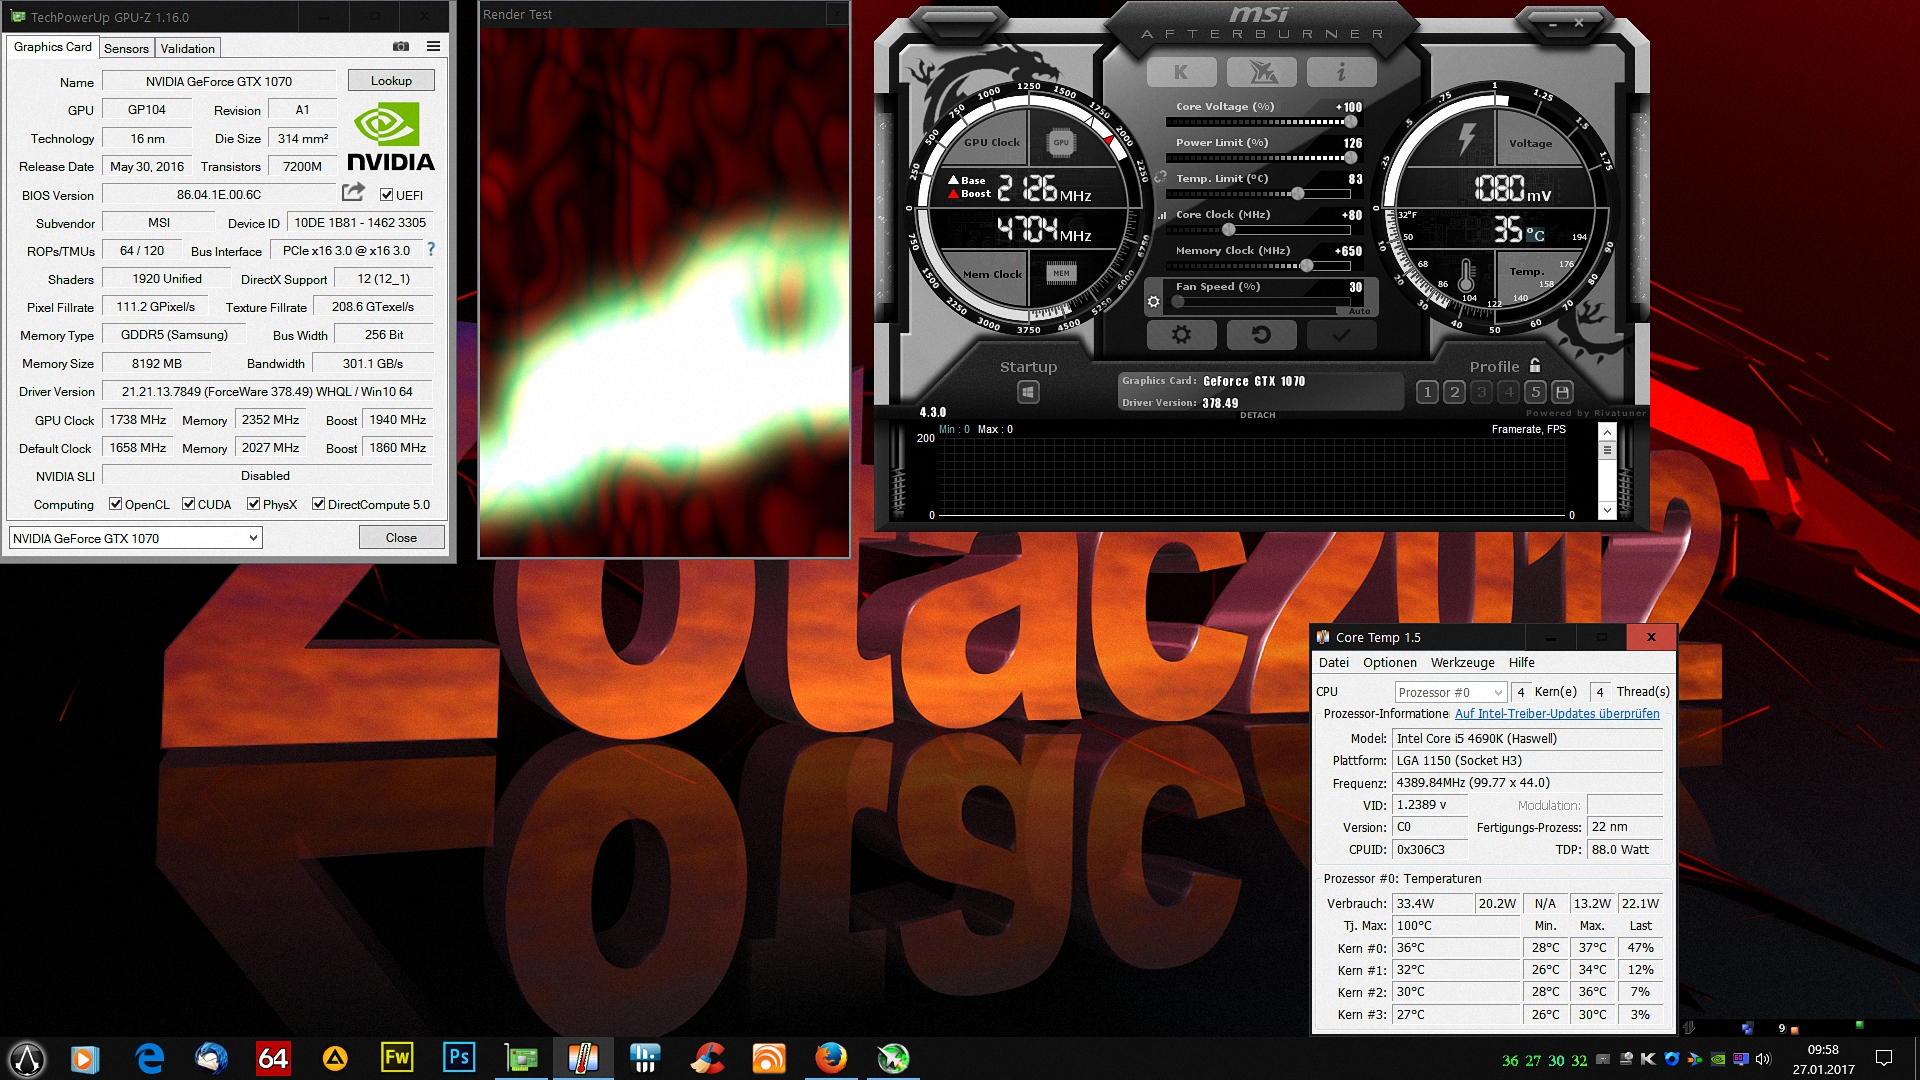Image resolution: width=1920 pixels, height=1080 pixels.
Task: Click the Afterburner information 'i' button
Action: pos(1341,72)
